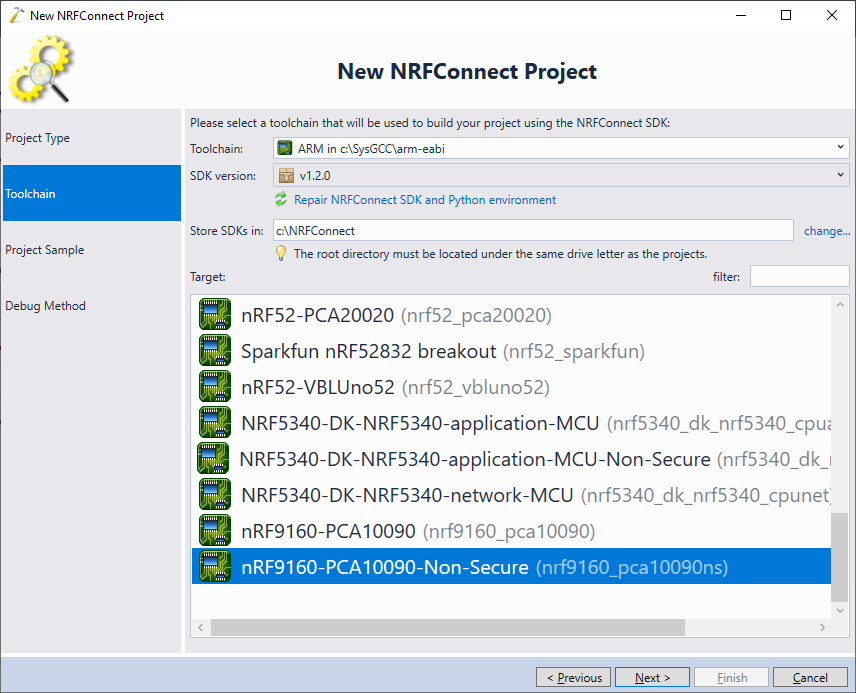Viewport: 856px width, 693px height.
Task: Click the horizontal scroll right arrow
Action: pyautogui.click(x=822, y=627)
